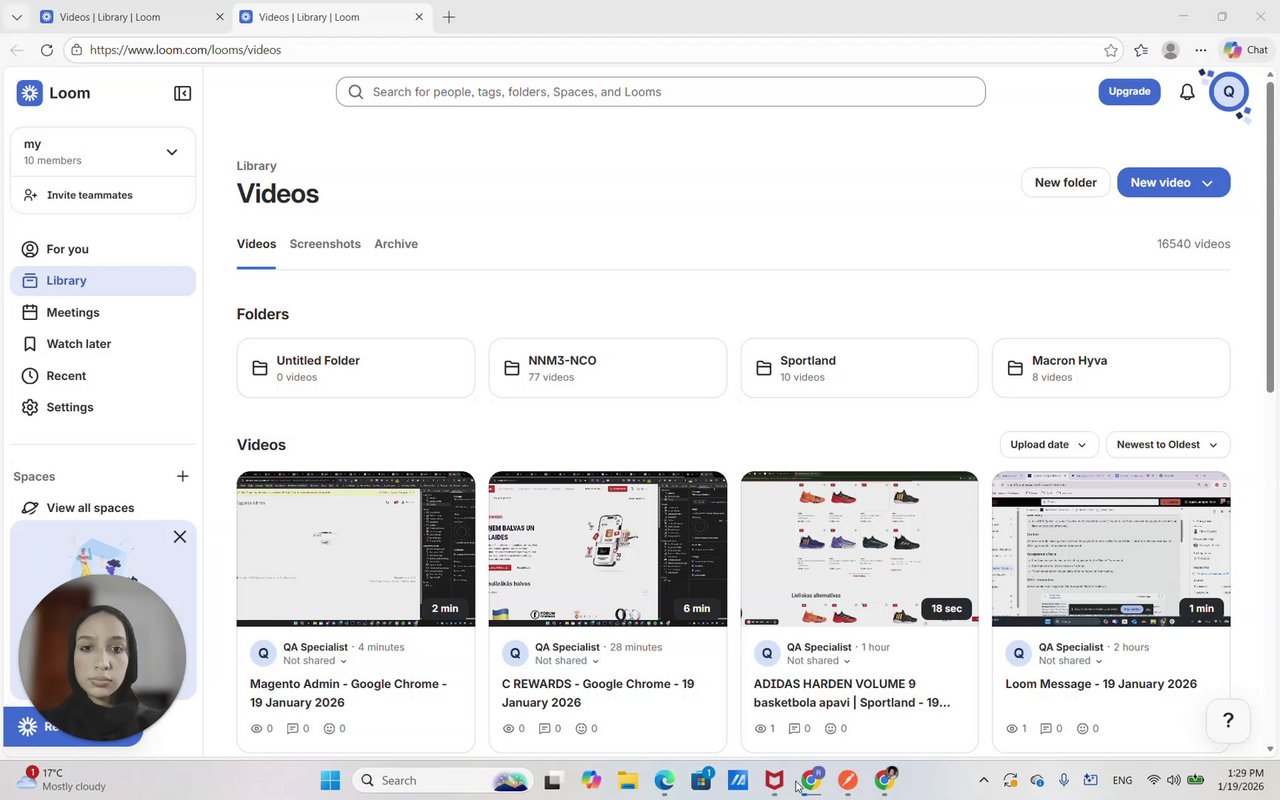Open the notifications bell
1280x800 pixels.
click(x=1187, y=92)
